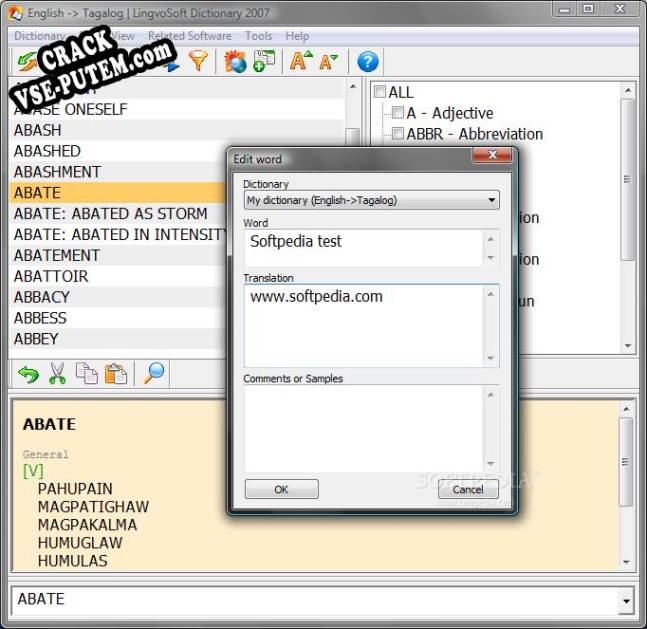
Task: Open the Tools menu
Action: (258, 36)
